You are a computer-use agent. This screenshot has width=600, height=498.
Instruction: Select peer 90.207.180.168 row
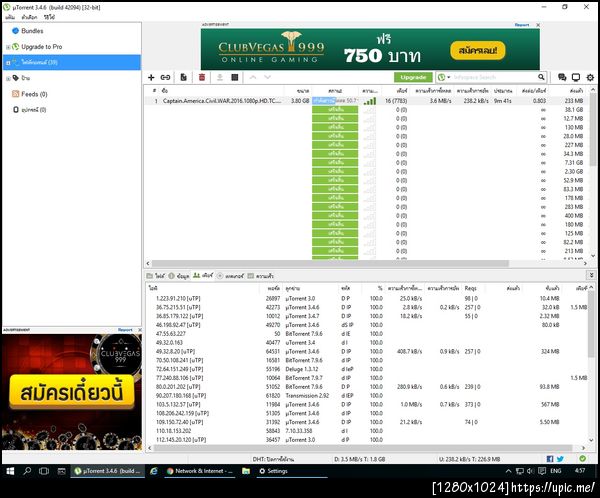(x=367, y=395)
